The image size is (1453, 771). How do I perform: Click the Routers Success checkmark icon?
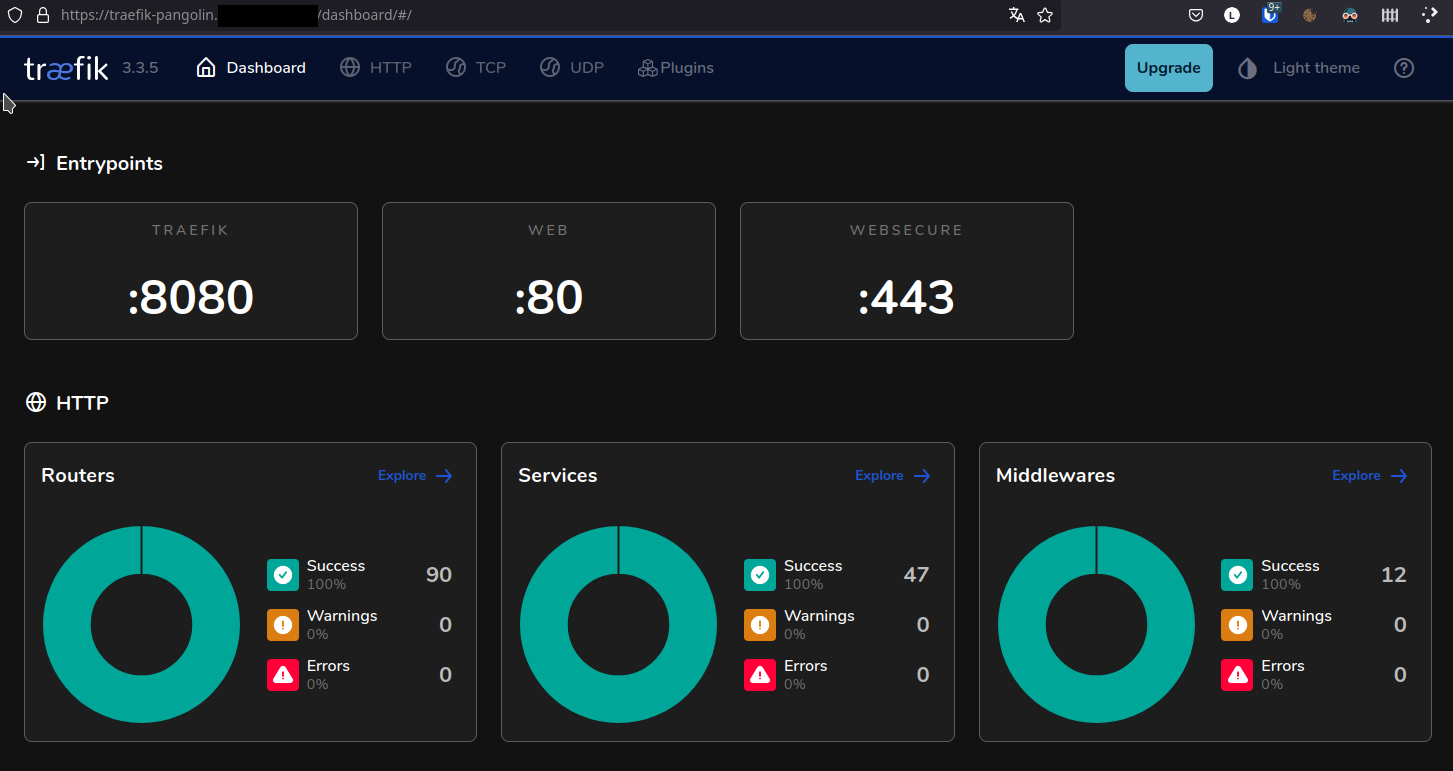[283, 575]
